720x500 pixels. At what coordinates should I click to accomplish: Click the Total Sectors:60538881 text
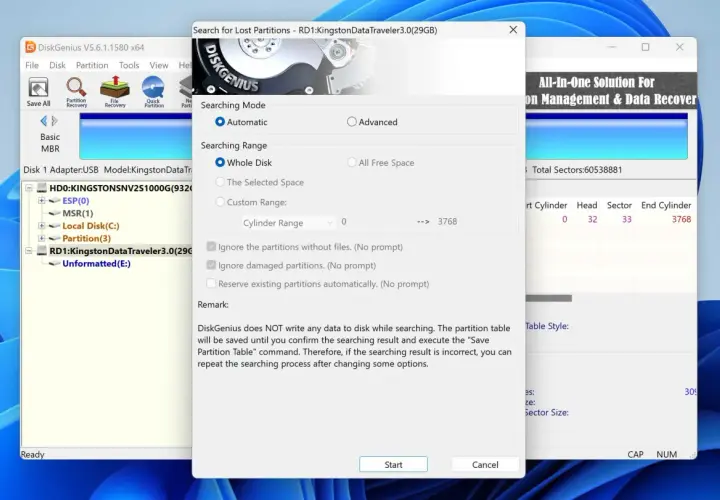pyautogui.click(x=577, y=170)
